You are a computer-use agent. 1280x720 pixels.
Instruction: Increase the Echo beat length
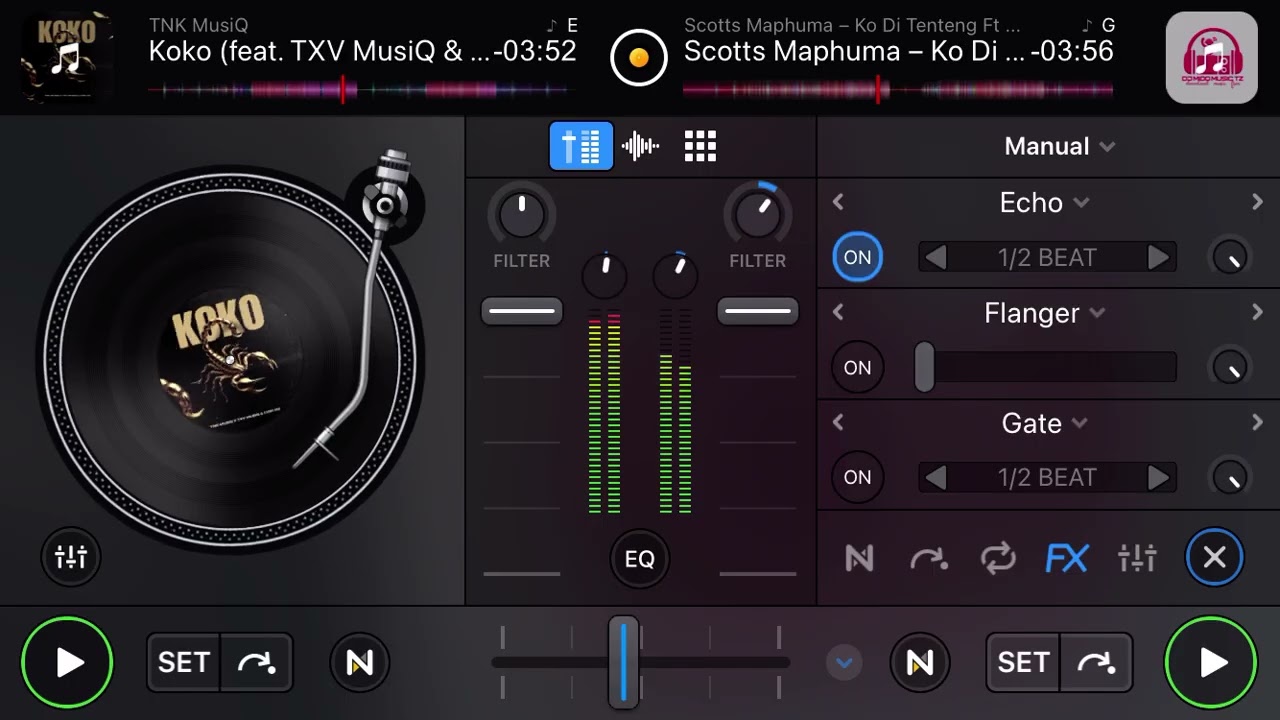(x=1158, y=258)
